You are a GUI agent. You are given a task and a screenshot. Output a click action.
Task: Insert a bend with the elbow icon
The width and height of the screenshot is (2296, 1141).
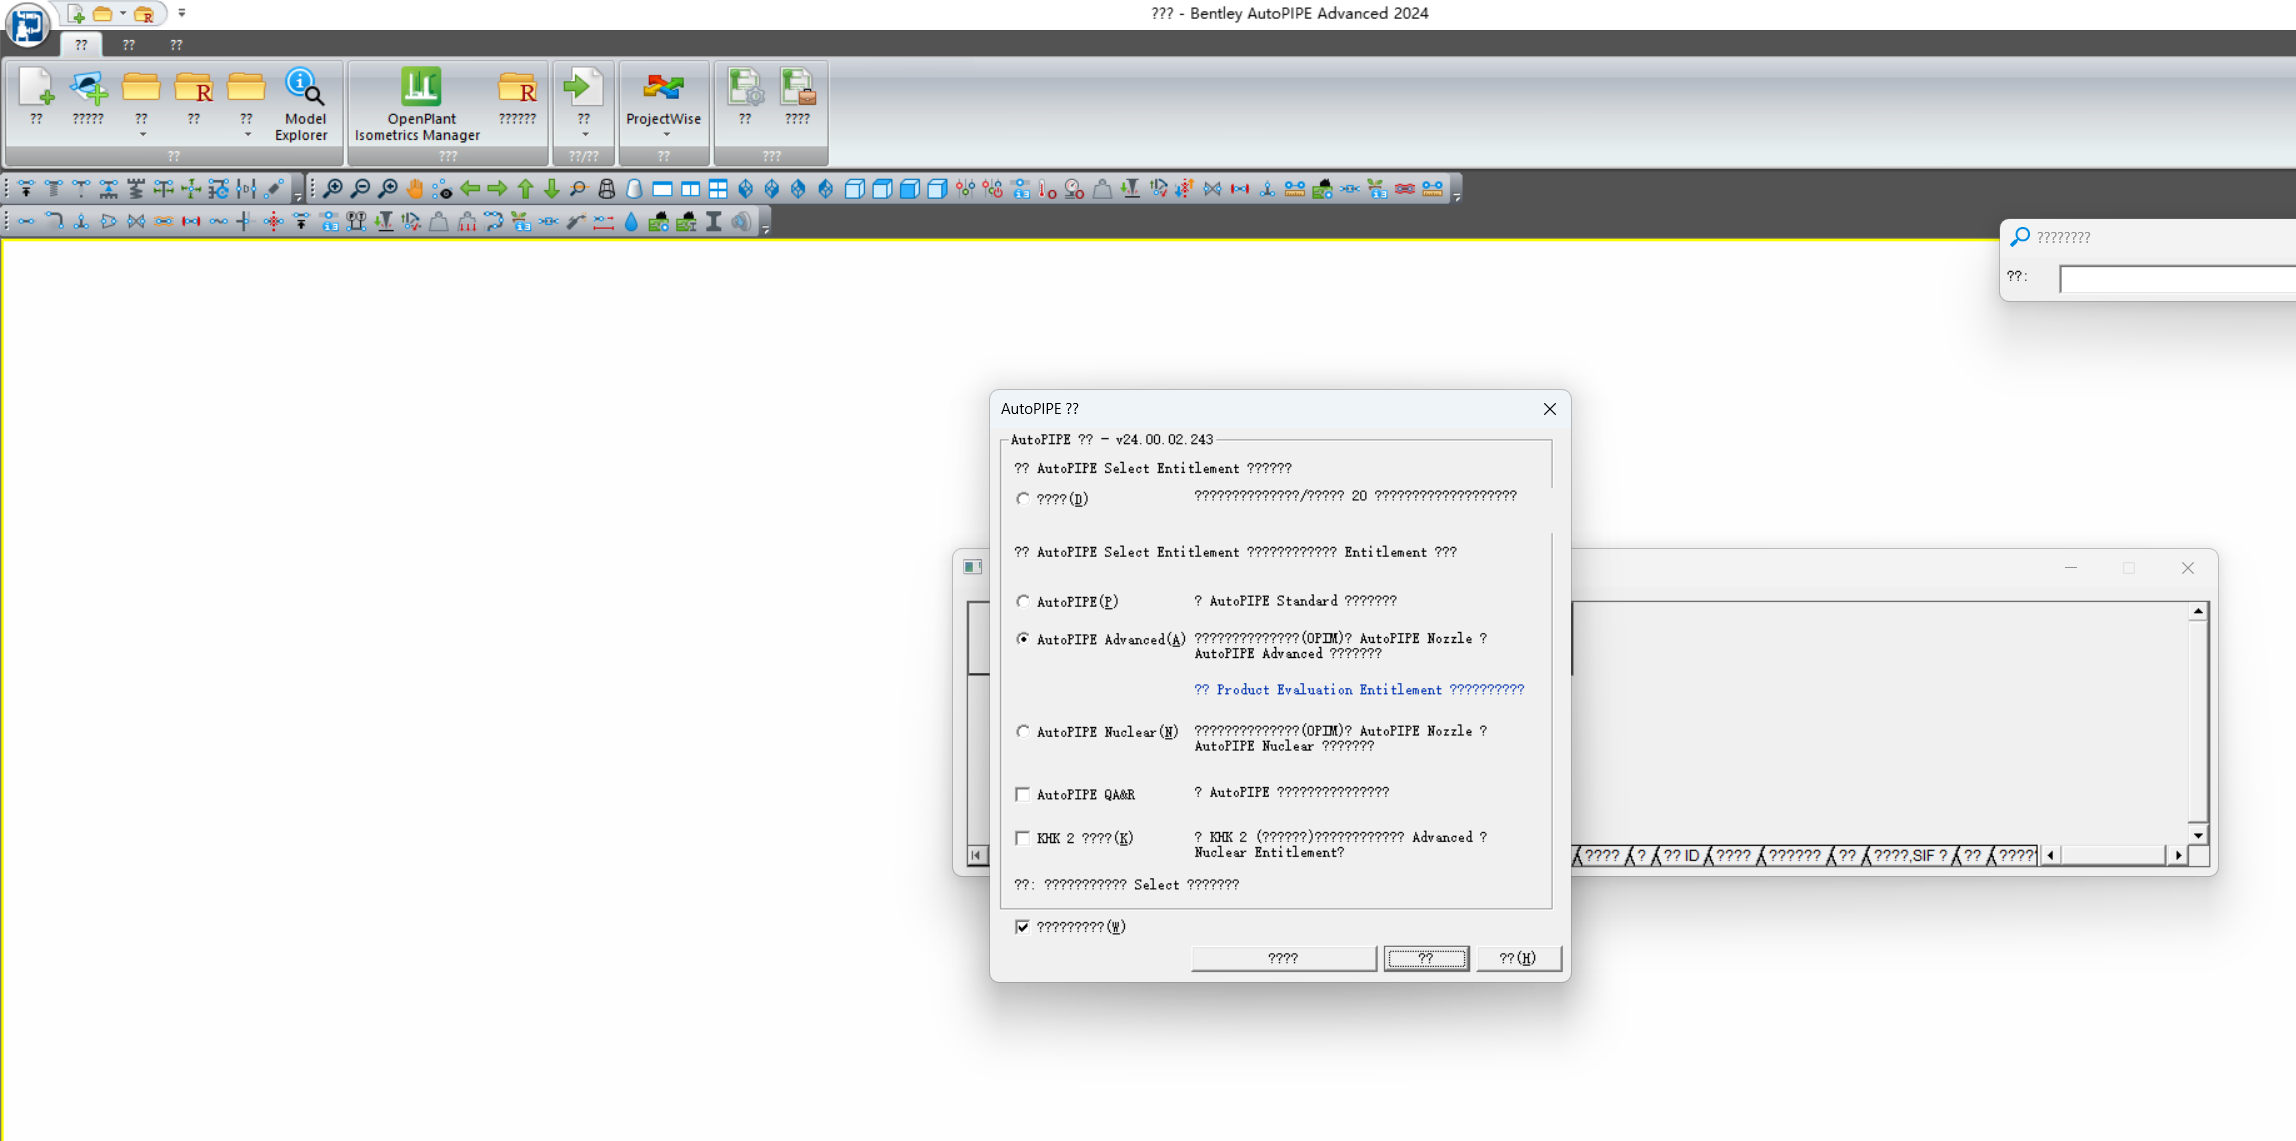point(54,222)
